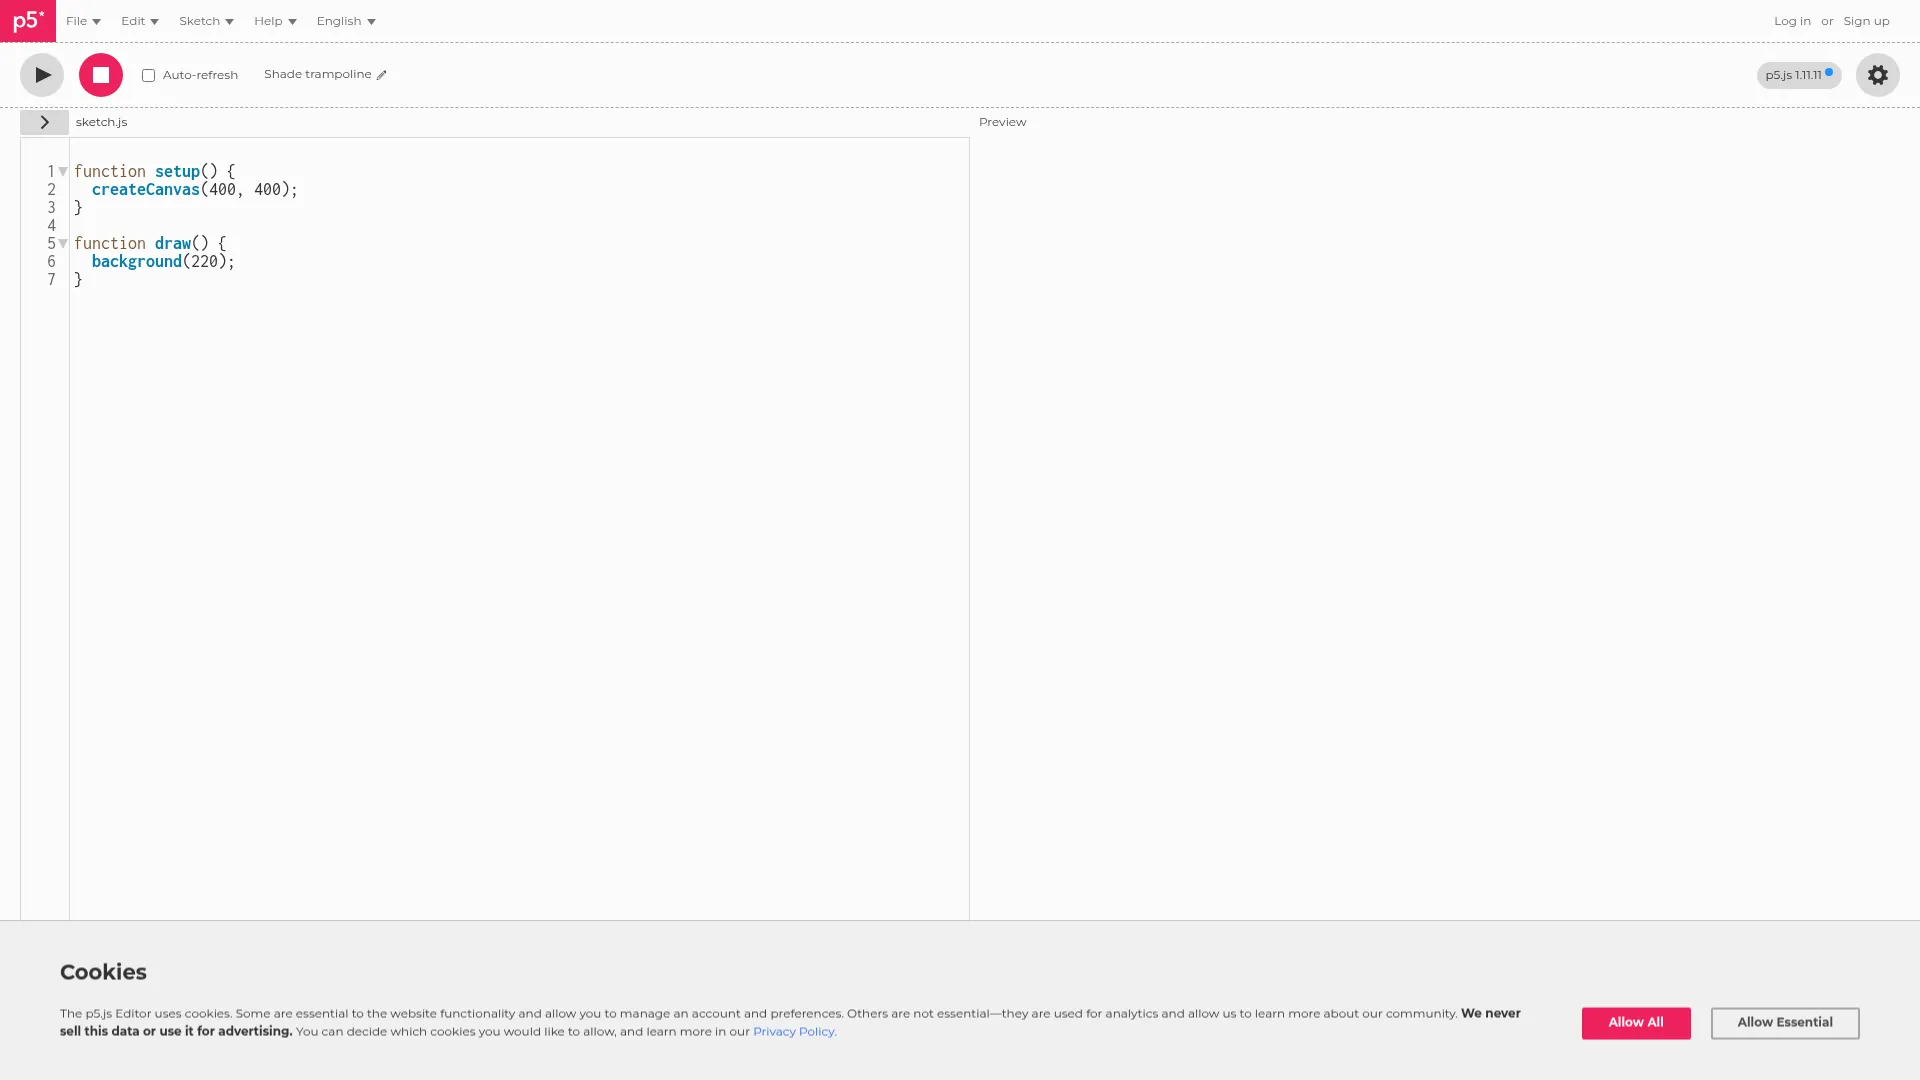Click the p5.js 1.11.11 version badge

1797,75
